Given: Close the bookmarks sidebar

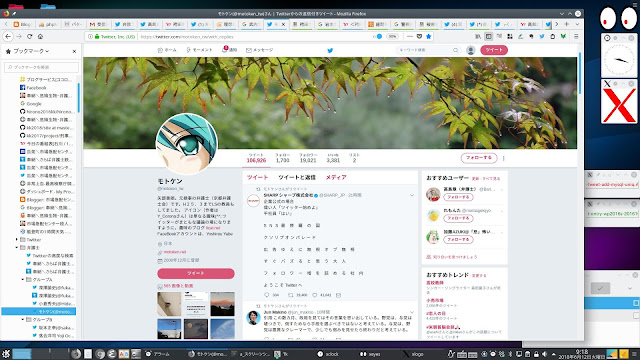Looking at the screenshot, I should click(74, 51).
